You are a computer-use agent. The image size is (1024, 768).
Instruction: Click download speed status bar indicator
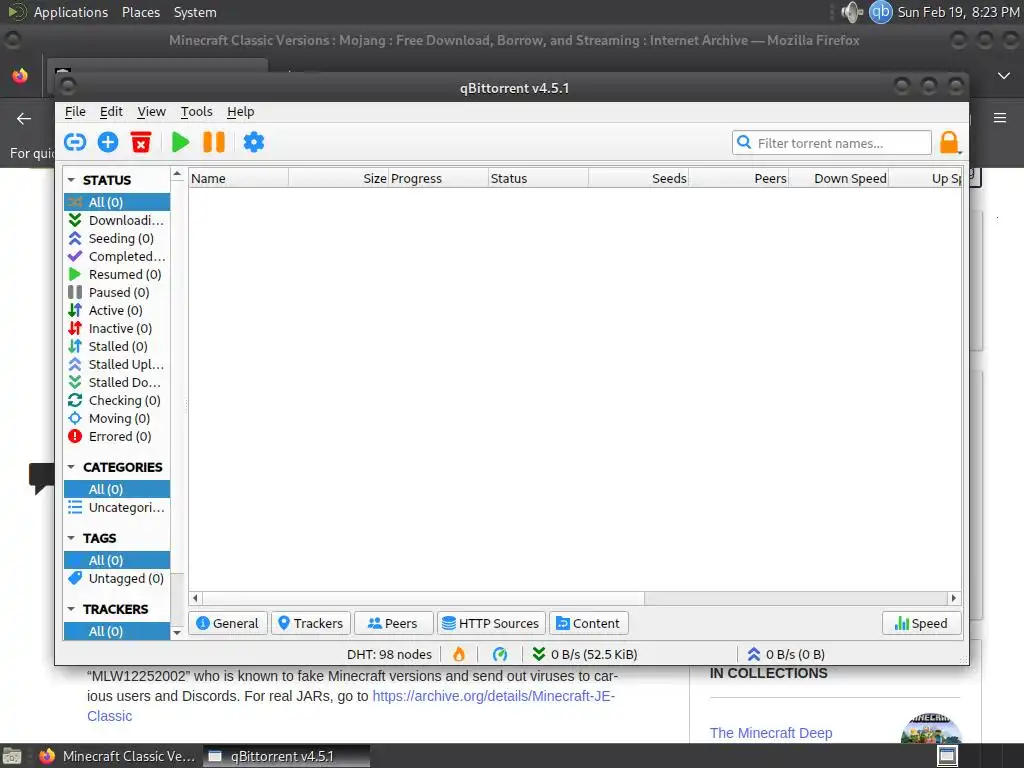(584, 654)
